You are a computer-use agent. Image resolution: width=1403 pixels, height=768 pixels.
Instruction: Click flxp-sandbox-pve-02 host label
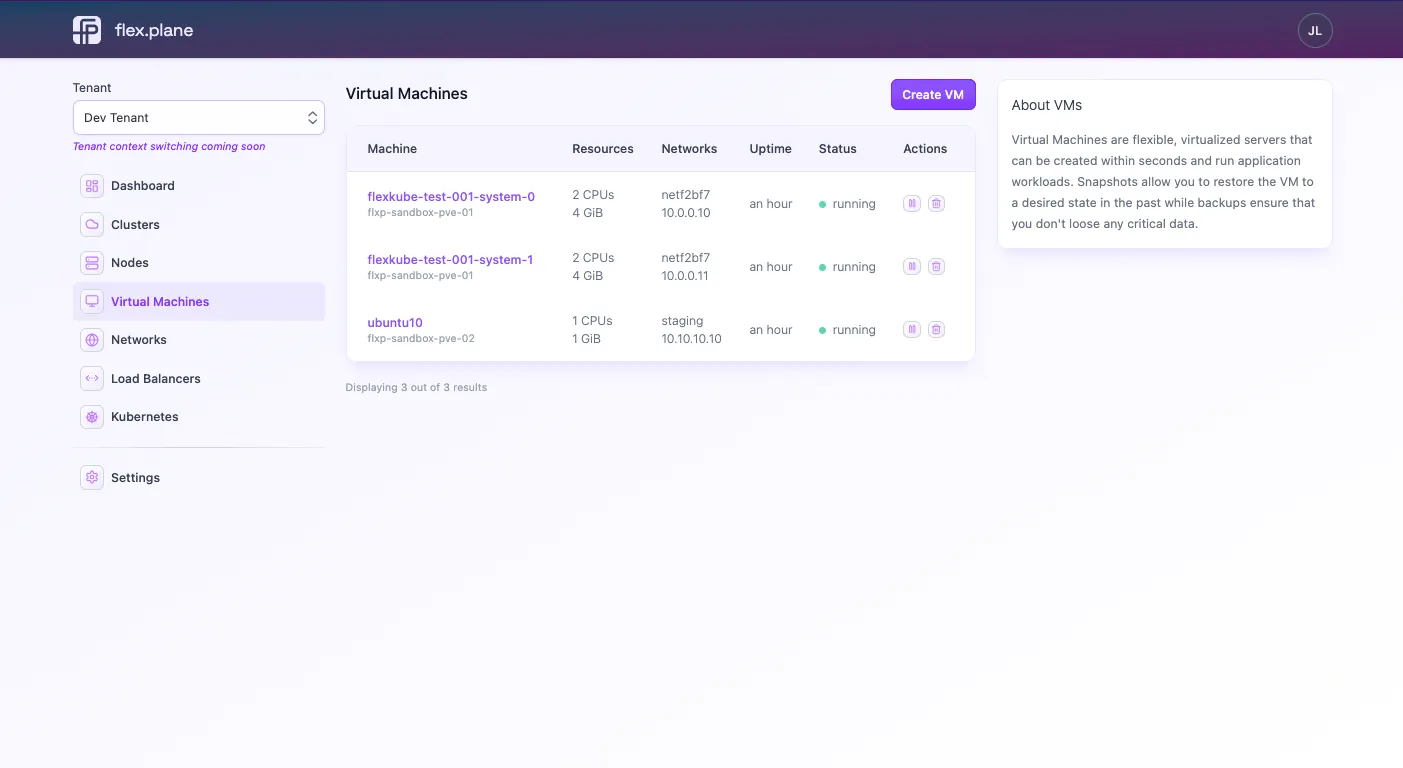coord(421,339)
